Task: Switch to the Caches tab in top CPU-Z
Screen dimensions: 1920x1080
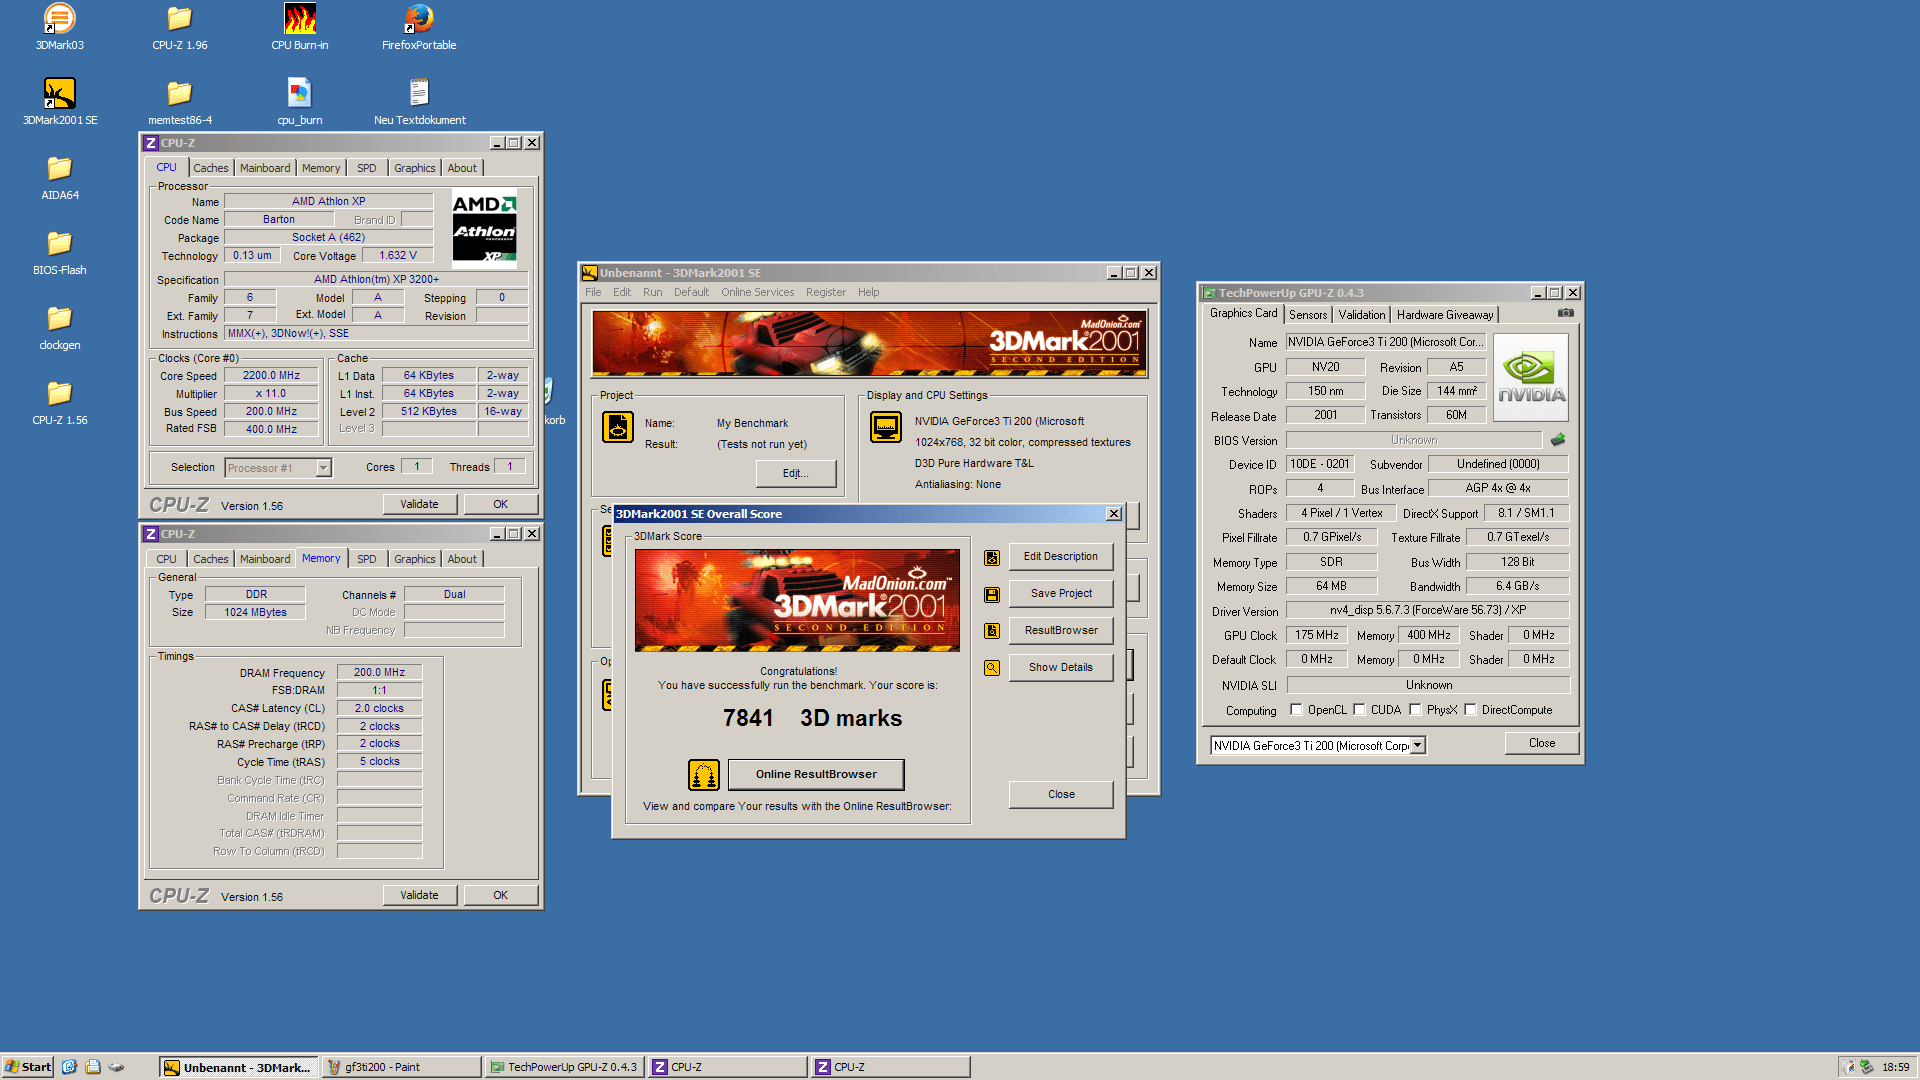Action: [211, 168]
